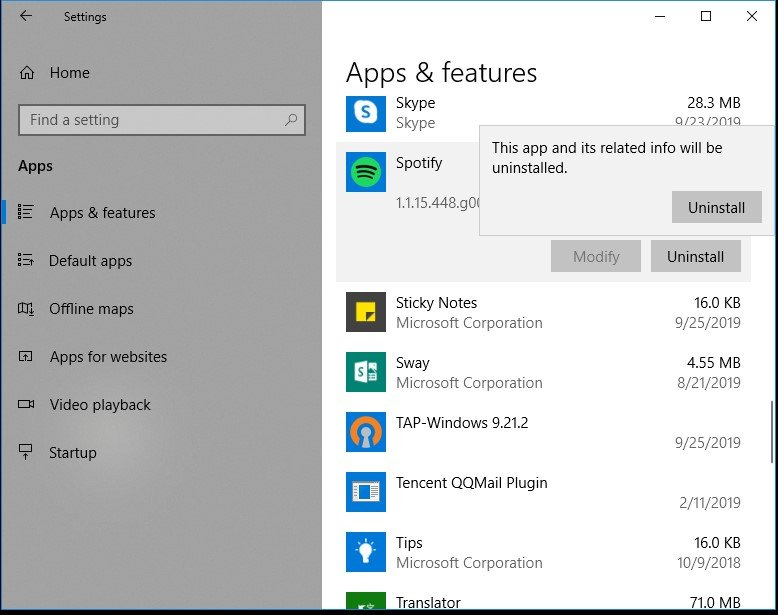Maximize the Settings window
Image resolution: width=778 pixels, height=615 pixels.
[706, 16]
